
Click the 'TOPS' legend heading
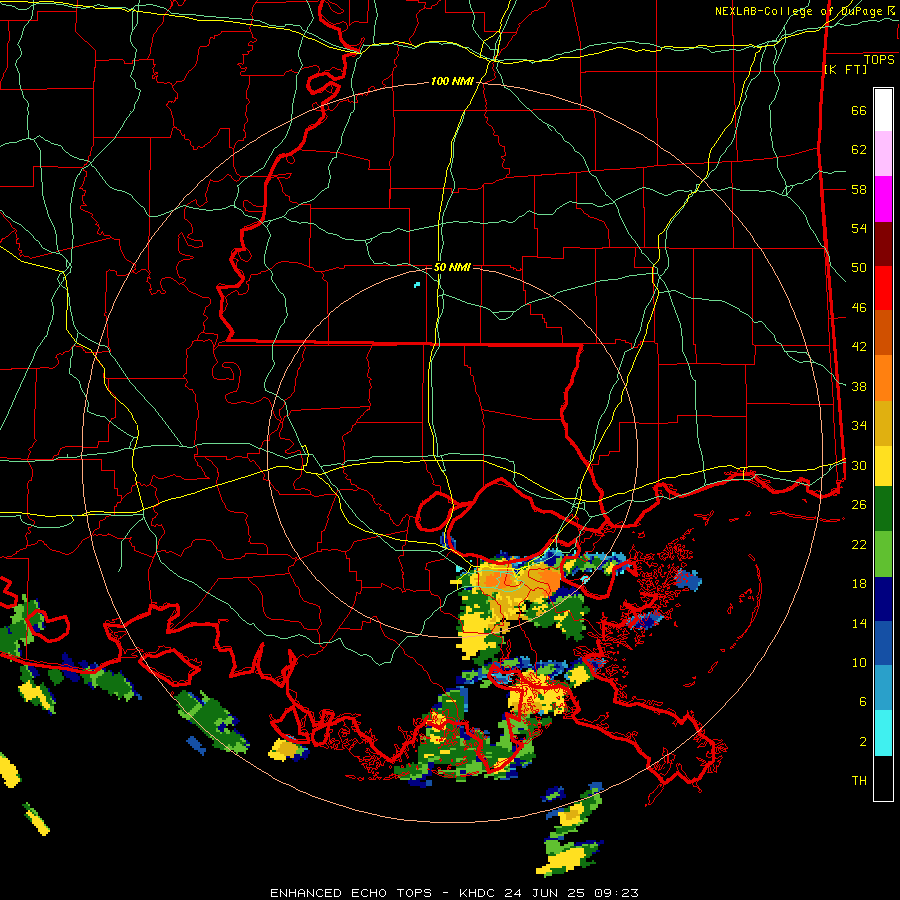[879, 60]
